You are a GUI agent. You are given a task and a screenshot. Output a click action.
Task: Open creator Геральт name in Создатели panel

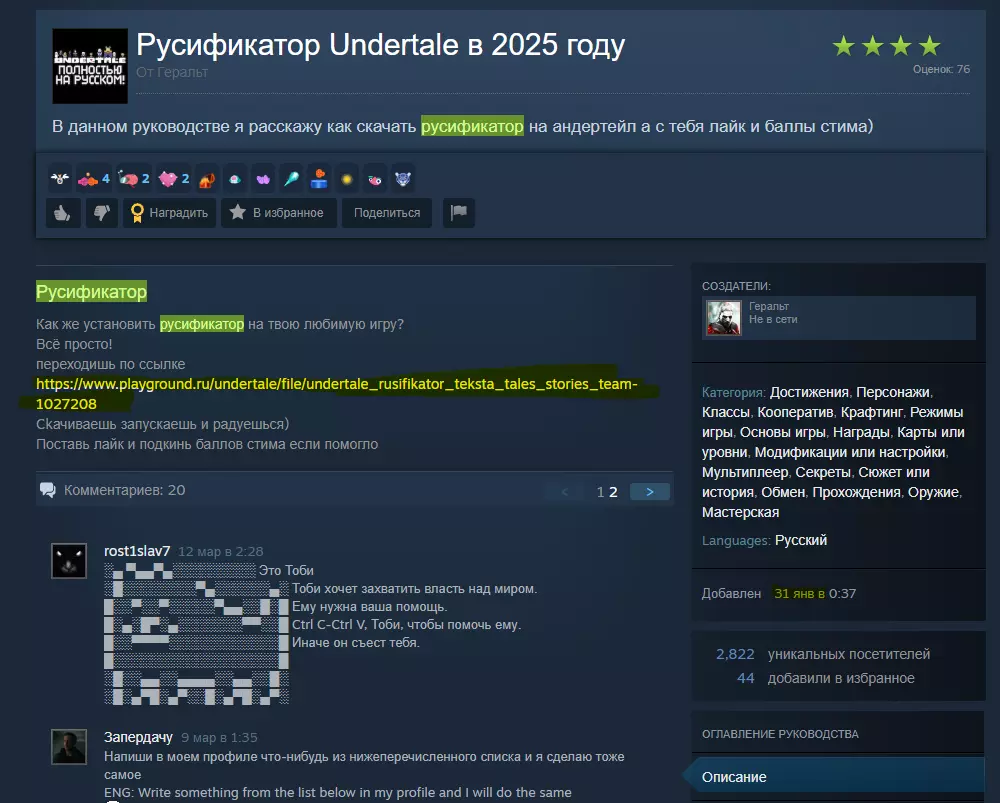click(768, 306)
